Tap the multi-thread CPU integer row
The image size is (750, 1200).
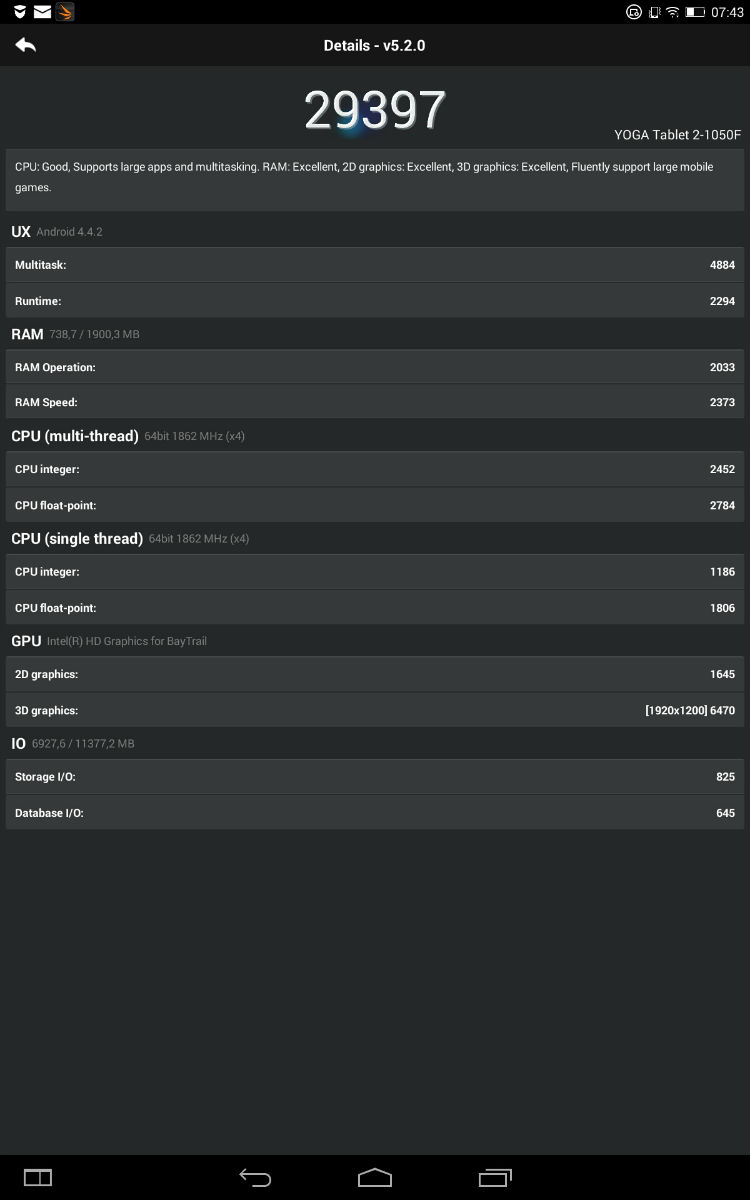pyautogui.click(x=375, y=469)
